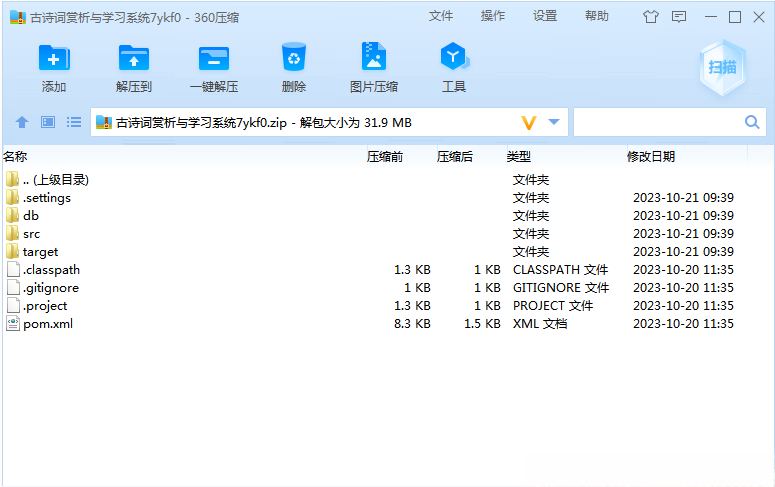Click the 扫描 (Scan) shield button
Image resolution: width=775 pixels, height=487 pixels.
point(723,67)
